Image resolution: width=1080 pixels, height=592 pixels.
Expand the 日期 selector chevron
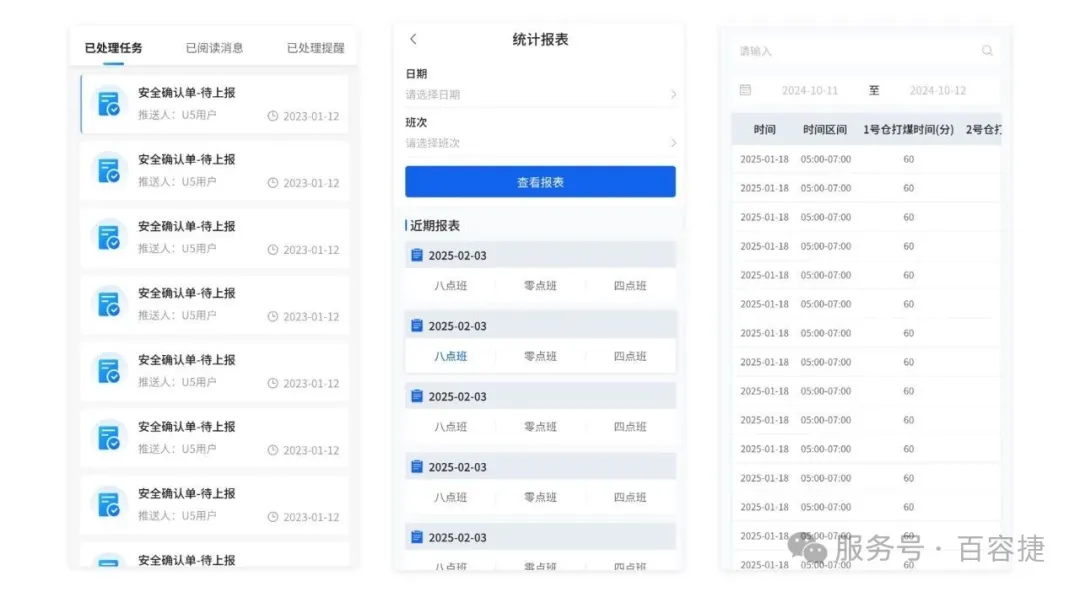673,94
